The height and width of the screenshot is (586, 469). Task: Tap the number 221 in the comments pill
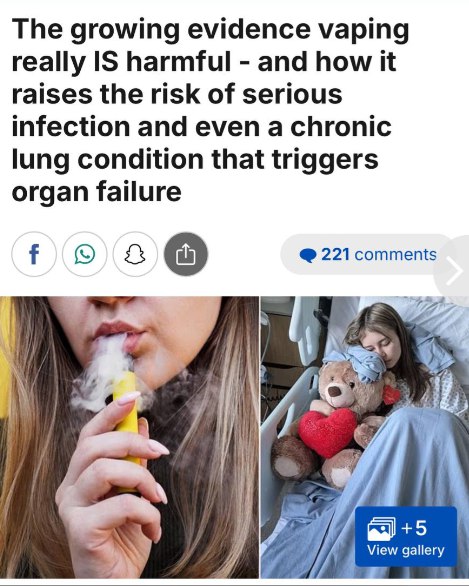335,255
